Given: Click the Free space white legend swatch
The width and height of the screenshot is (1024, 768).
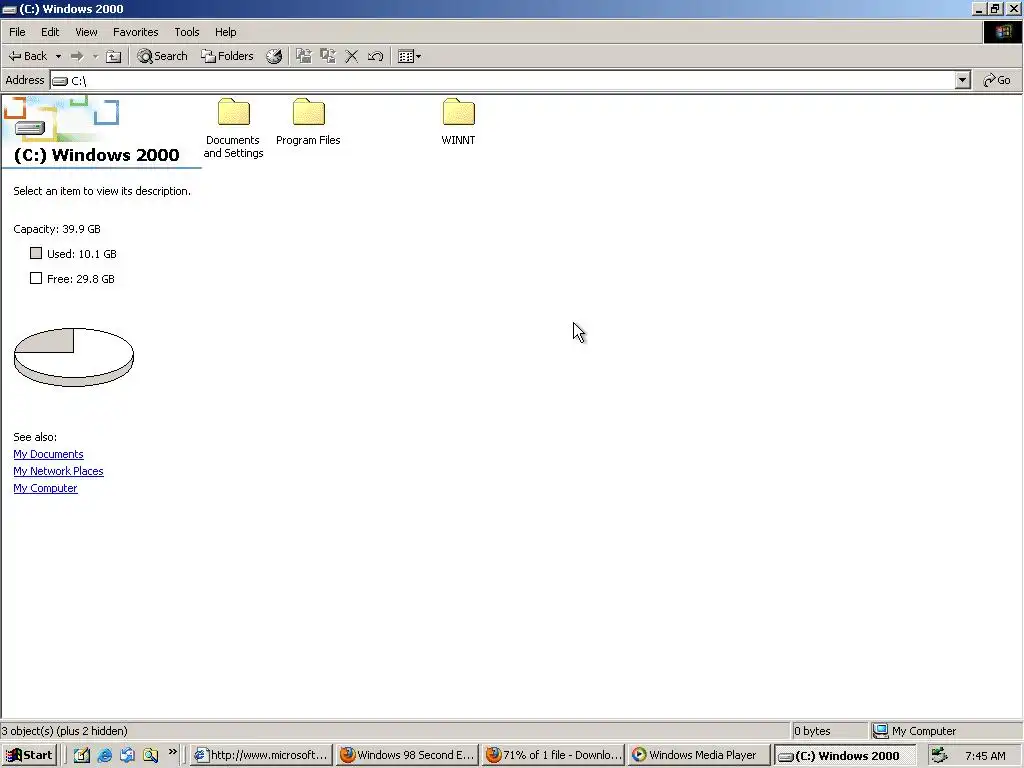Looking at the screenshot, I should (x=36, y=278).
